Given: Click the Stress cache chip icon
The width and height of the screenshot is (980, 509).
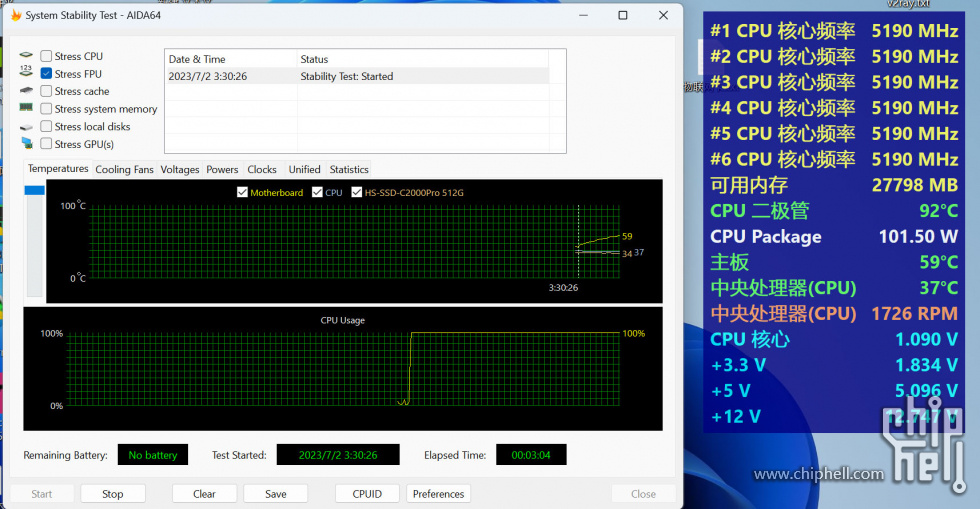Looking at the screenshot, I should [x=26, y=91].
